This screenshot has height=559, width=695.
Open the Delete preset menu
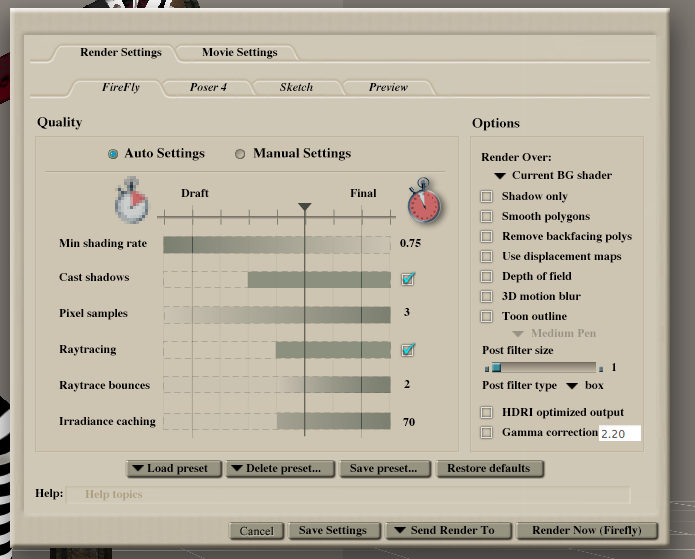280,469
